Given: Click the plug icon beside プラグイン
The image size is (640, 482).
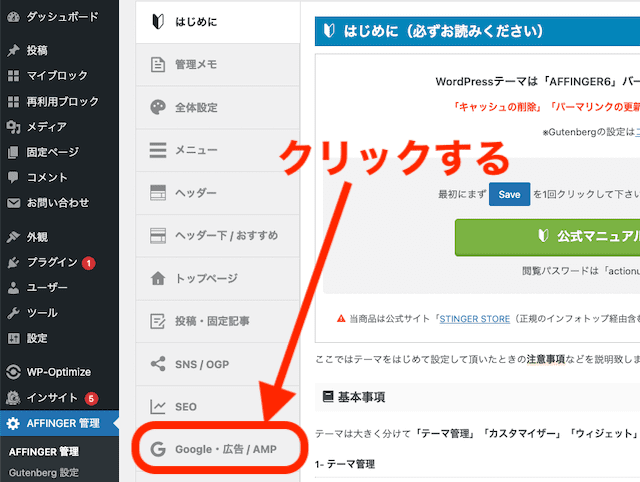Looking at the screenshot, I should (x=13, y=262).
